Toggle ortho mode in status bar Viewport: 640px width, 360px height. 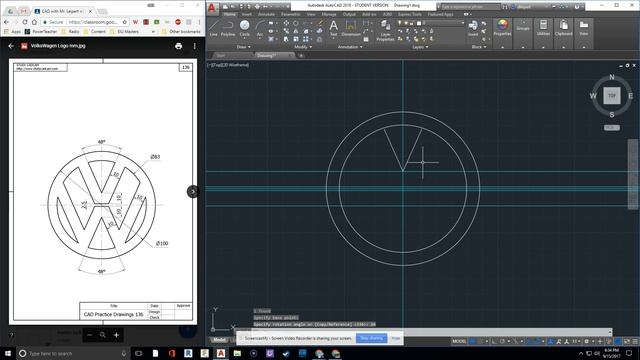click(494, 341)
